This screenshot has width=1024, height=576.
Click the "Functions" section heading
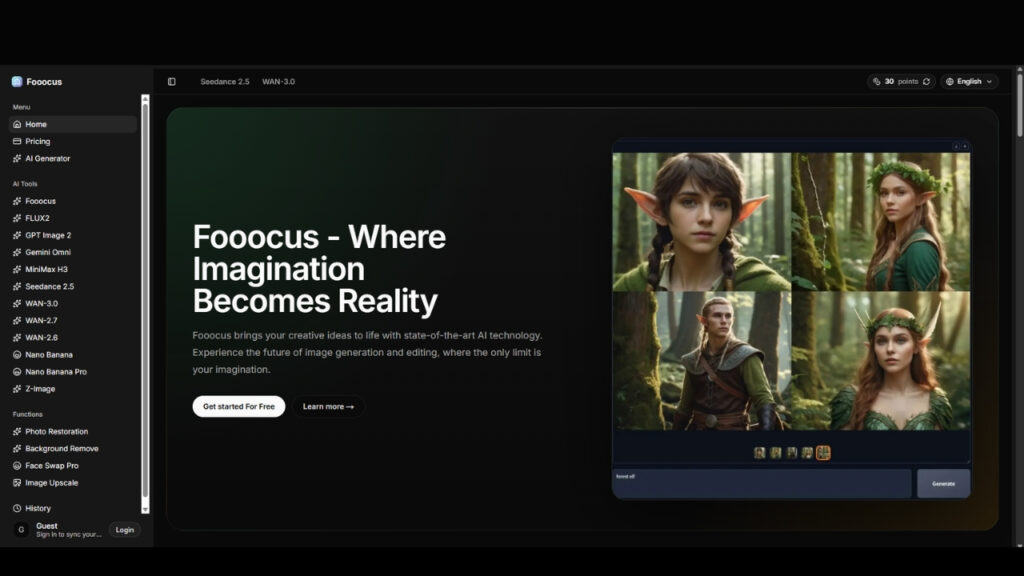27,414
